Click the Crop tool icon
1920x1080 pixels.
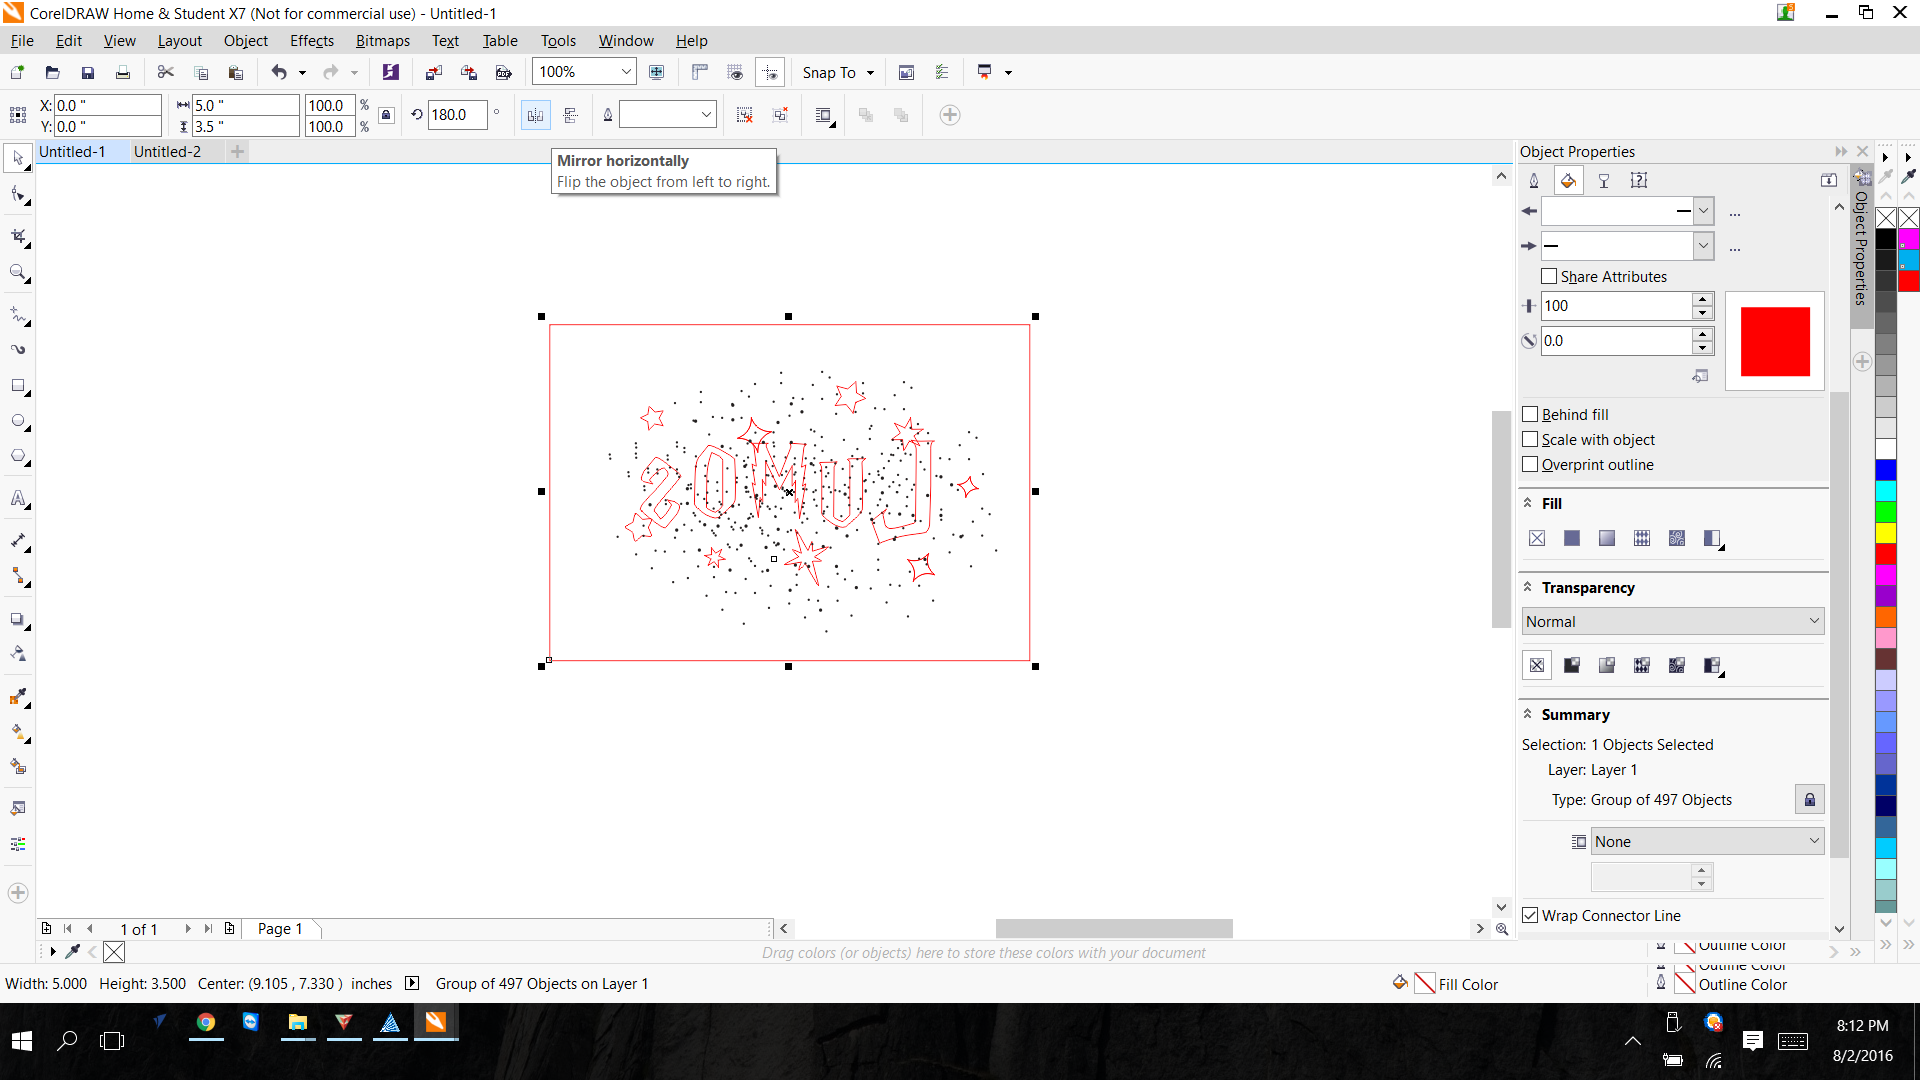(x=18, y=236)
